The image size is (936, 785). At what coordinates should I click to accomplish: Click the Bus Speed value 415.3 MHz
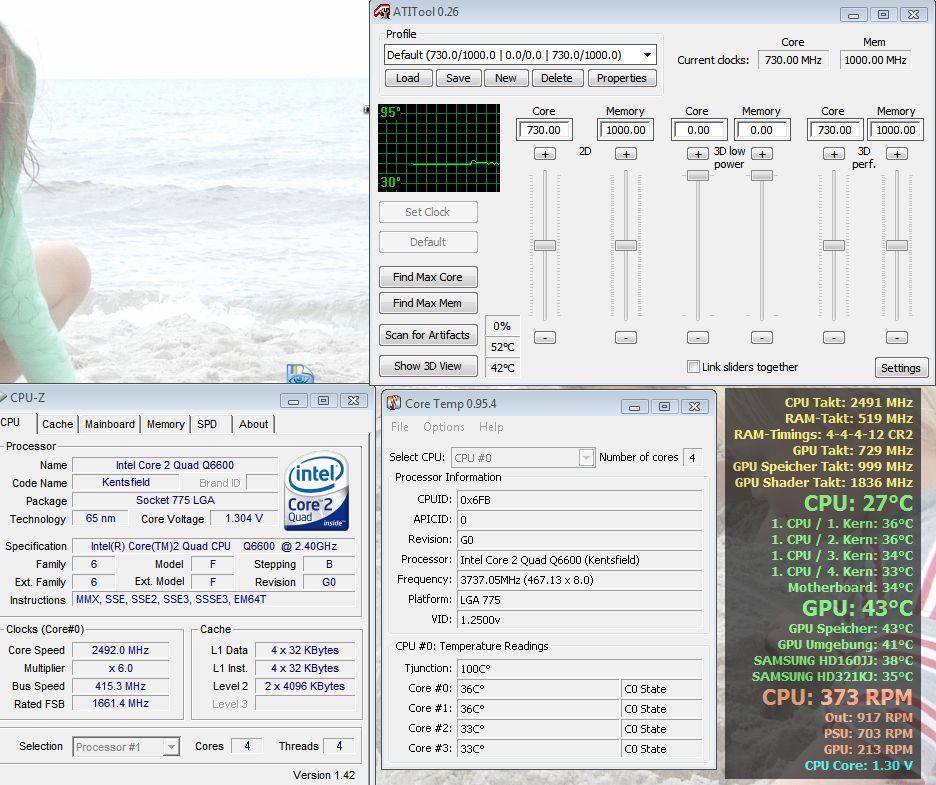121,686
